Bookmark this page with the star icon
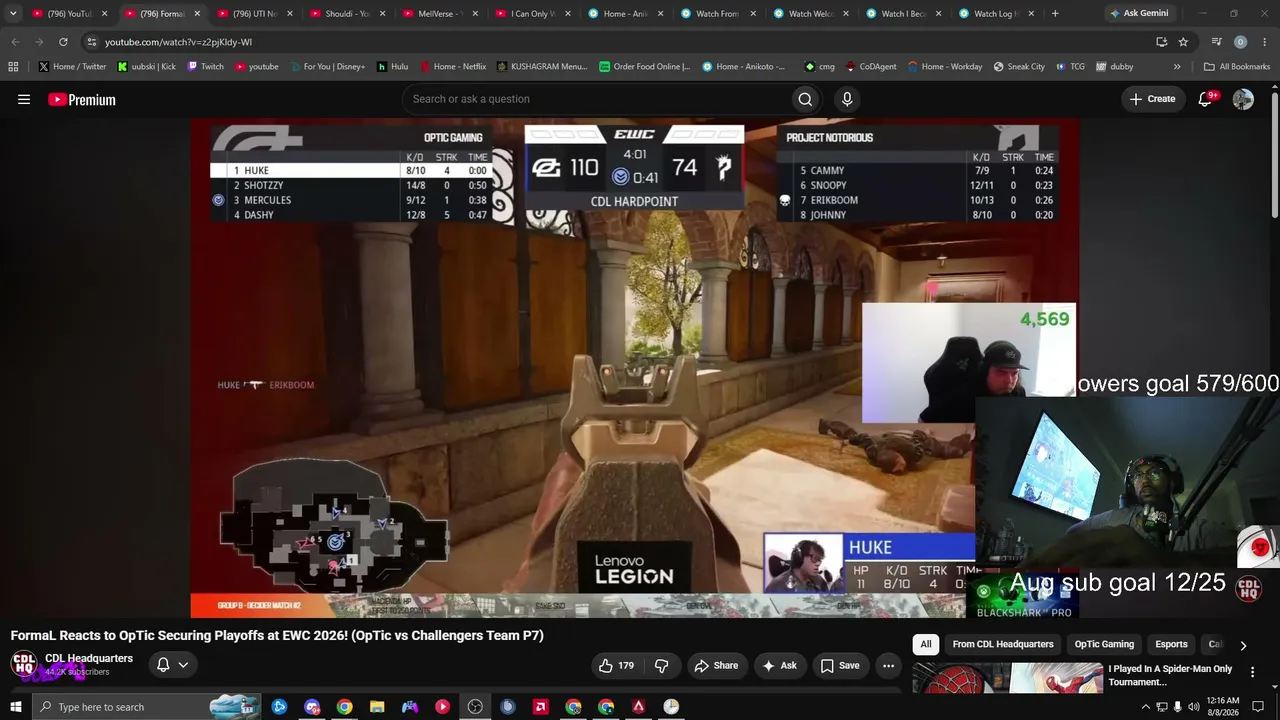Screen dimensions: 1280x720 pyautogui.click(x=1183, y=42)
